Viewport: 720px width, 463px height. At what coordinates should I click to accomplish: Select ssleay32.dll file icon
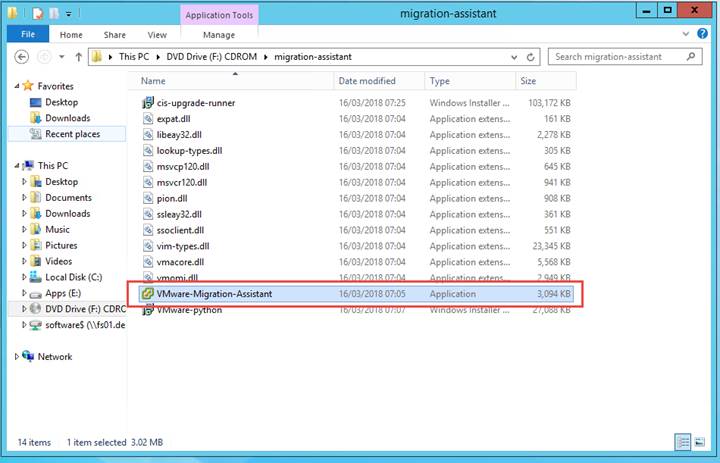[148, 215]
